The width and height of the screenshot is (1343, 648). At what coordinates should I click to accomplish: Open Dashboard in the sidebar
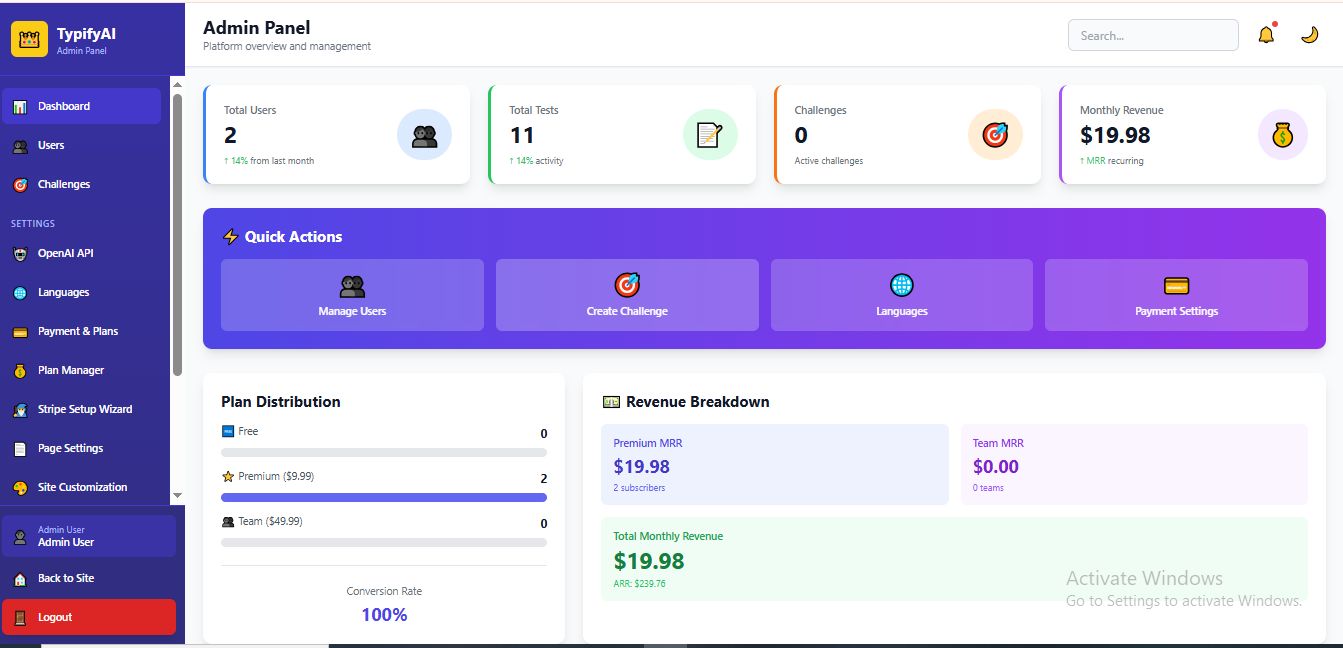pyautogui.click(x=81, y=106)
